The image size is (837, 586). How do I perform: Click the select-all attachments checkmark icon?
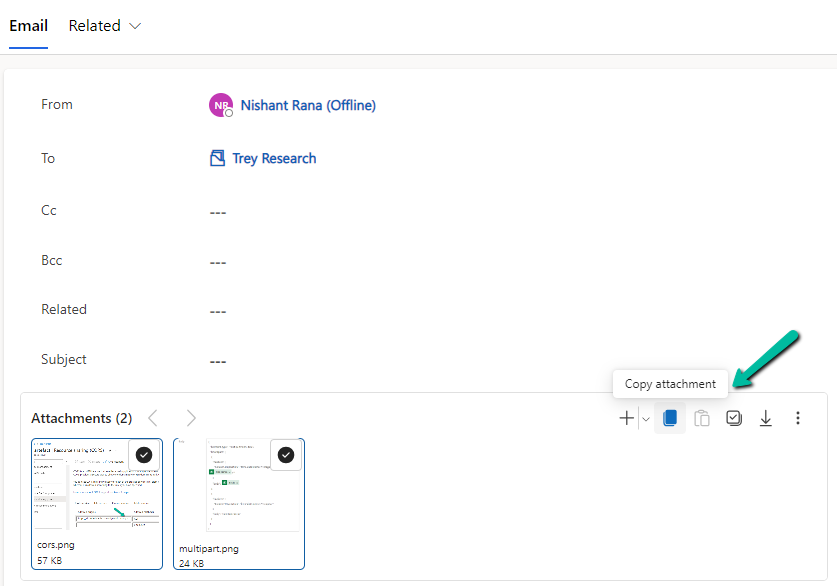pyautogui.click(x=734, y=417)
